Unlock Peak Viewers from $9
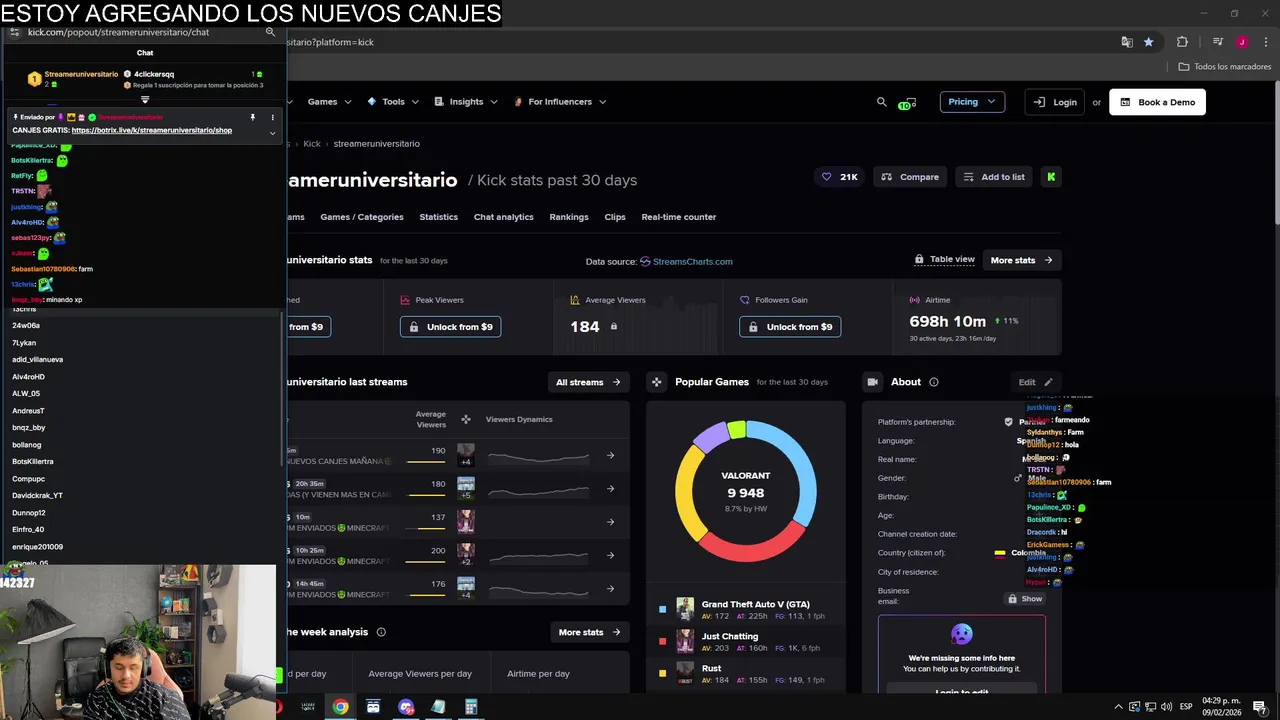 (451, 327)
